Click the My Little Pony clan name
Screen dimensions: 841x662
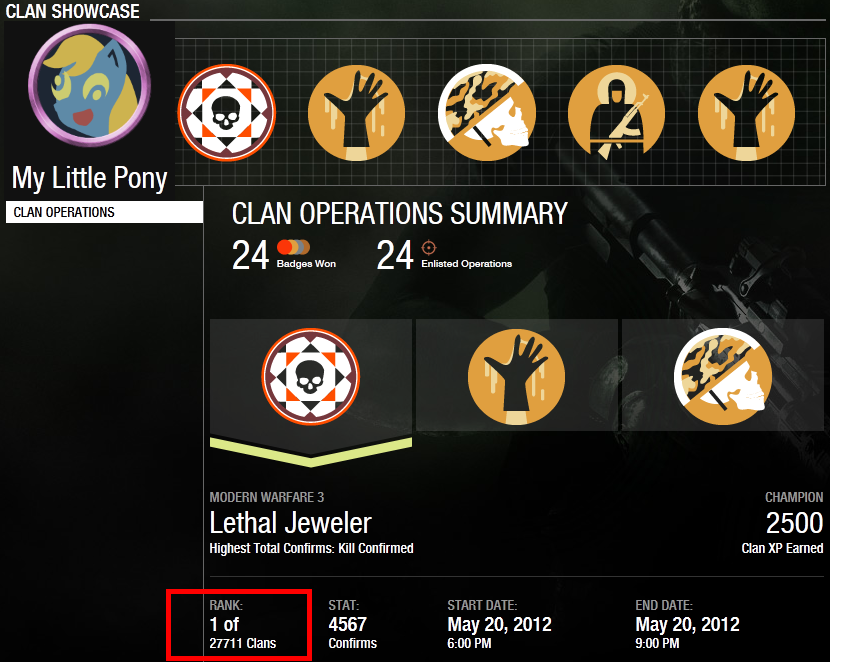(x=90, y=178)
